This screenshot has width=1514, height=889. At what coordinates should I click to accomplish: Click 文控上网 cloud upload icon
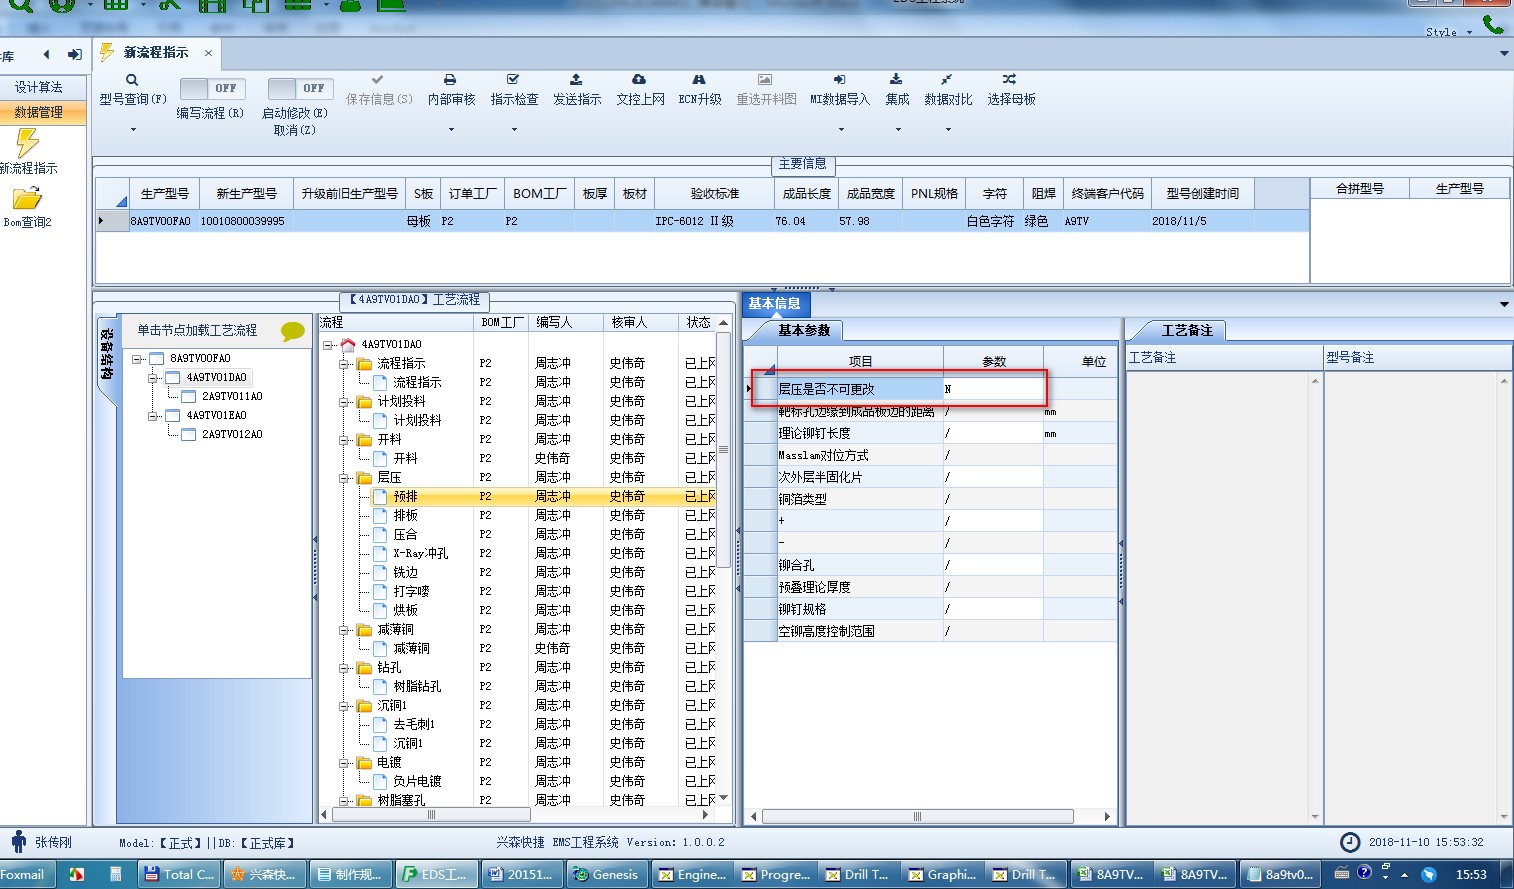pos(639,80)
